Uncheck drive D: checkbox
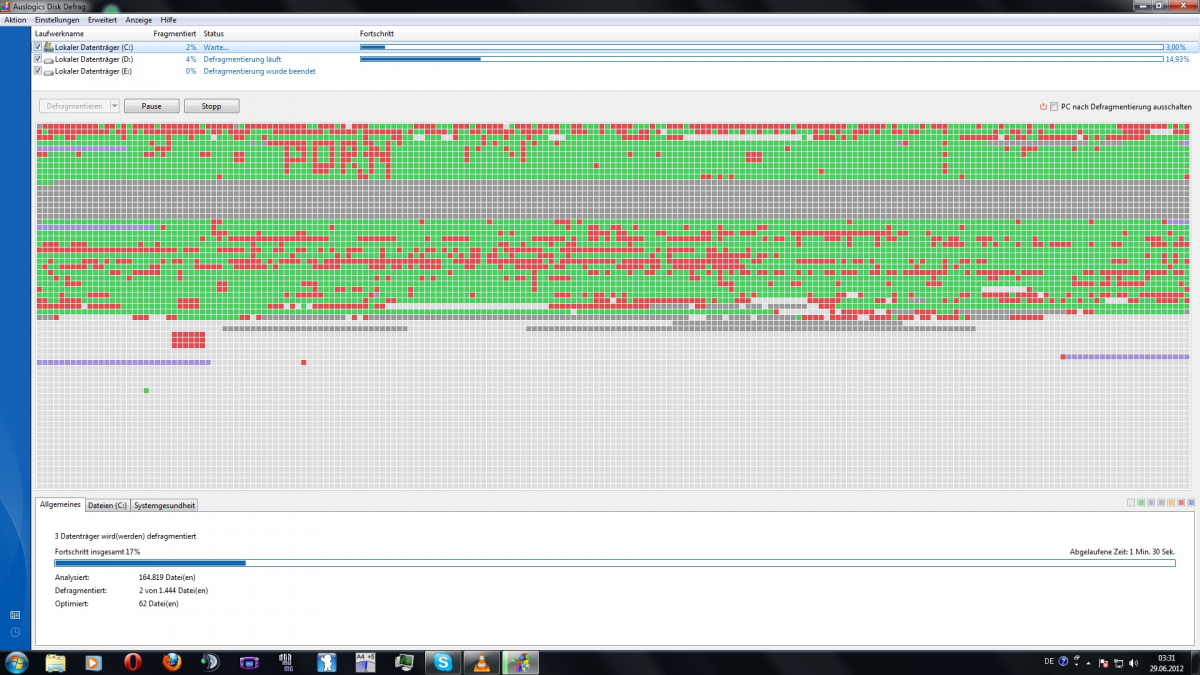Image resolution: width=1200 pixels, height=675 pixels. pos(38,59)
